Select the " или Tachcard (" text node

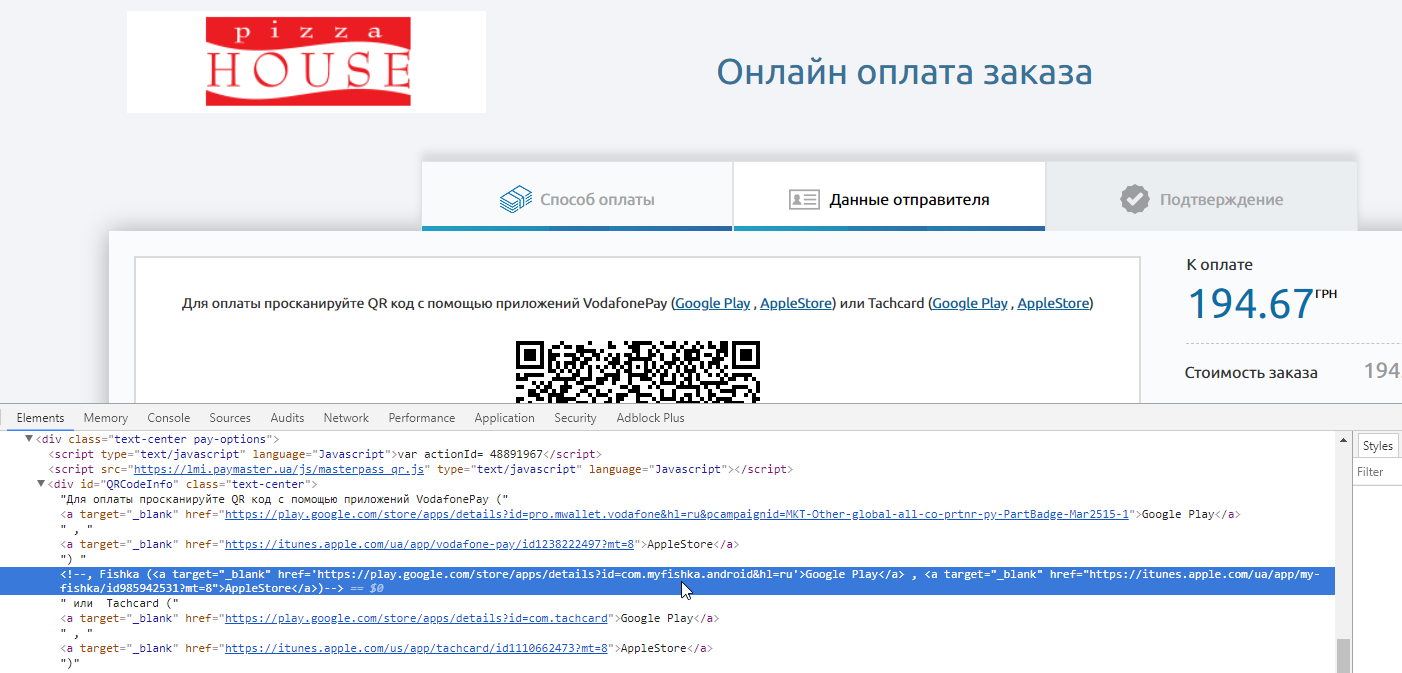click(x=119, y=603)
